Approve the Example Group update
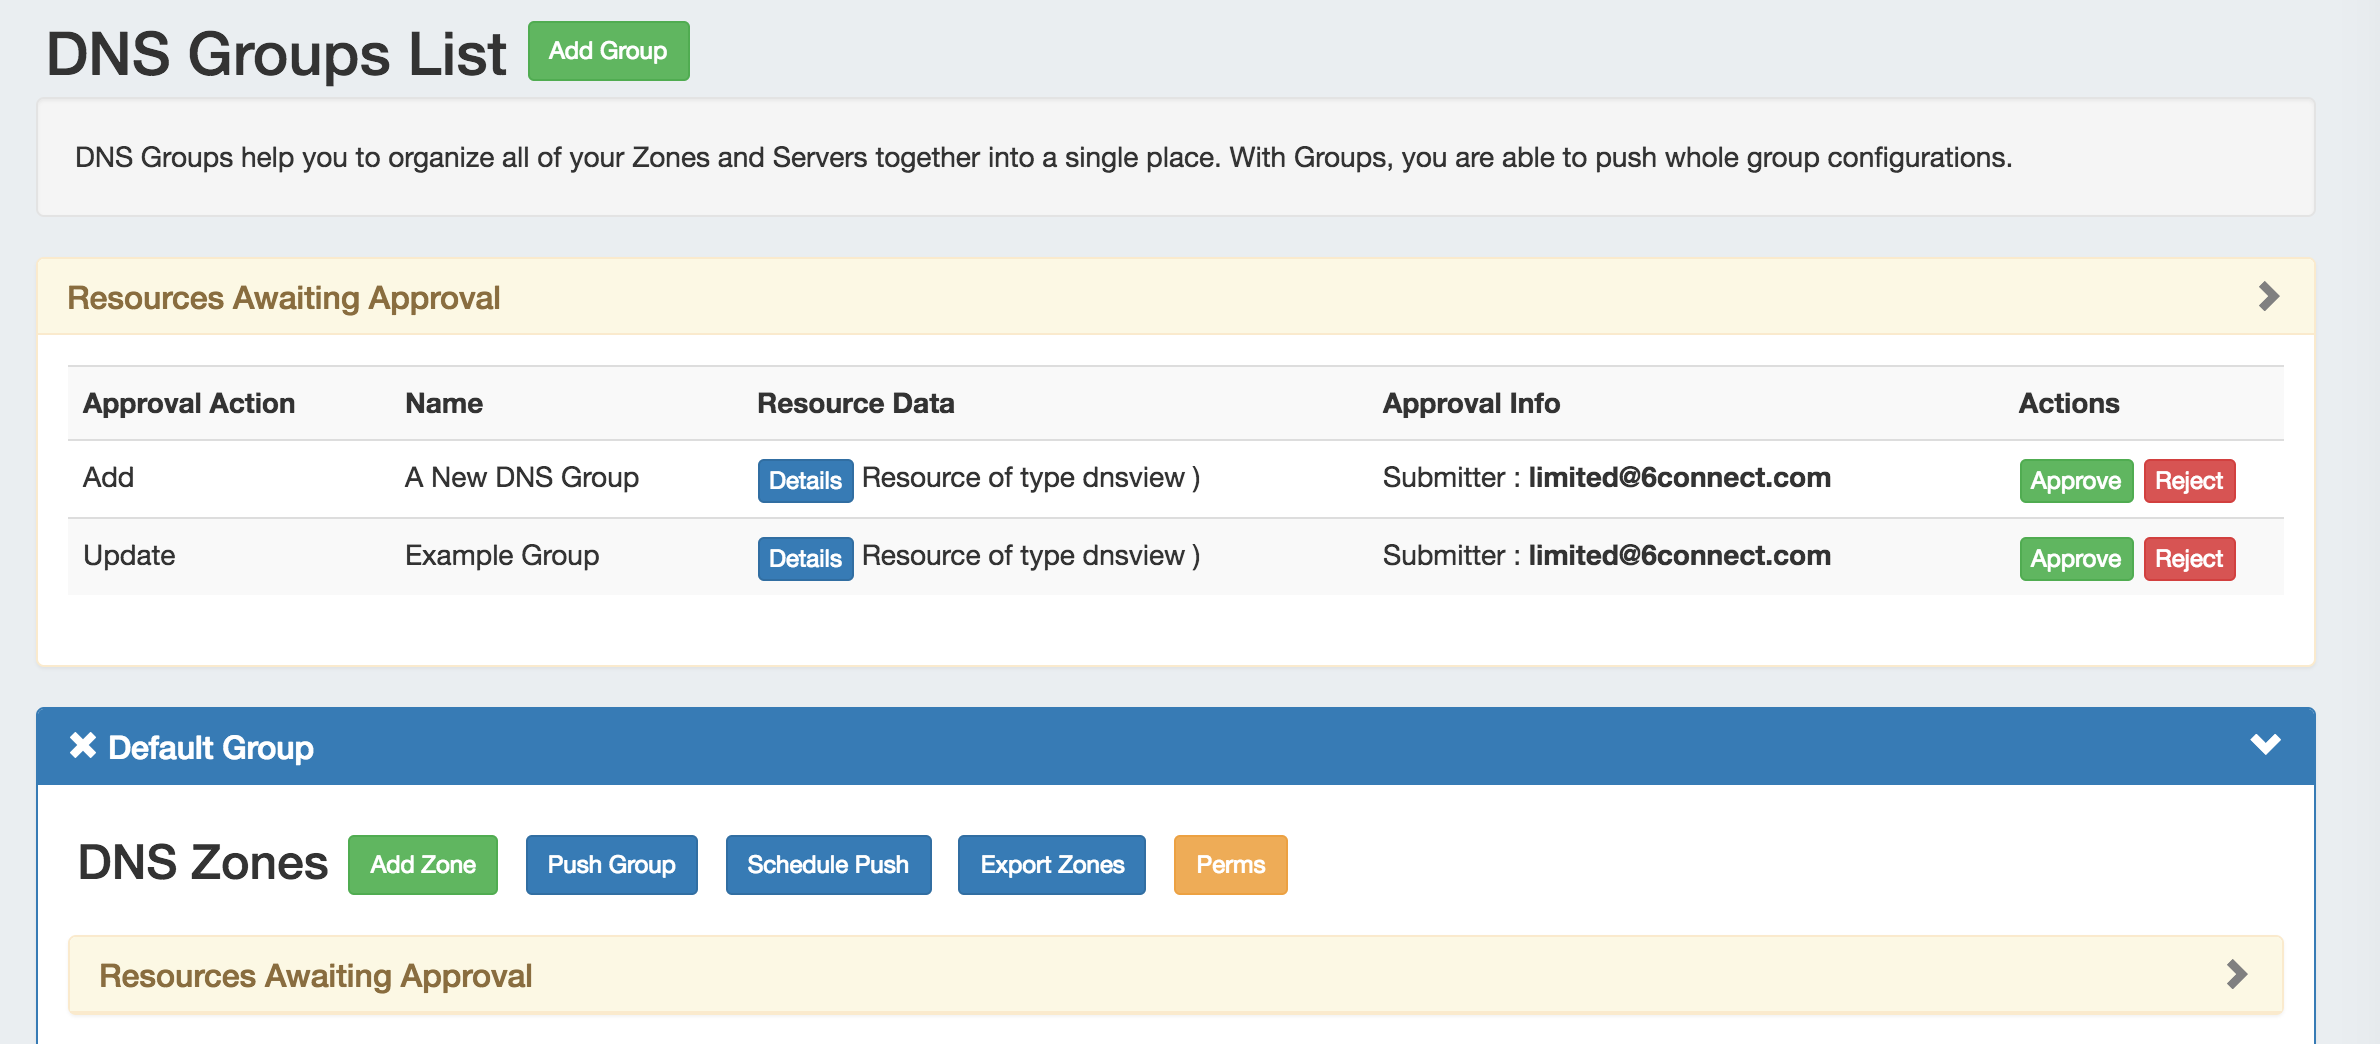The image size is (2380, 1044). 2075,559
